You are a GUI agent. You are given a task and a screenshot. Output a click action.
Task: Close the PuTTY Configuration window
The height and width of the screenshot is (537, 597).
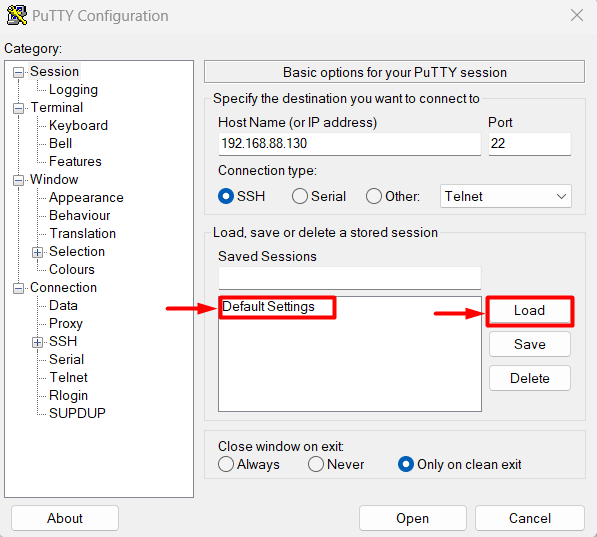tap(577, 15)
